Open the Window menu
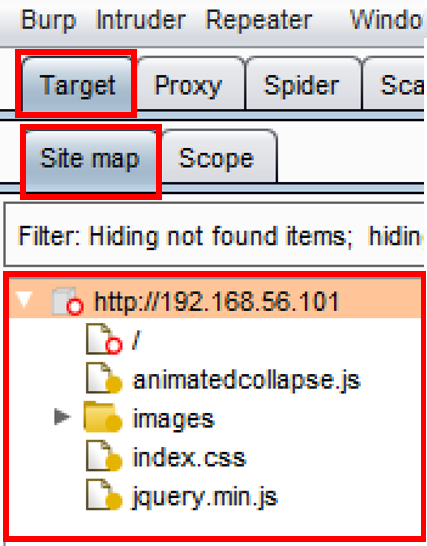Screen dimensions: 427x546 388,20
